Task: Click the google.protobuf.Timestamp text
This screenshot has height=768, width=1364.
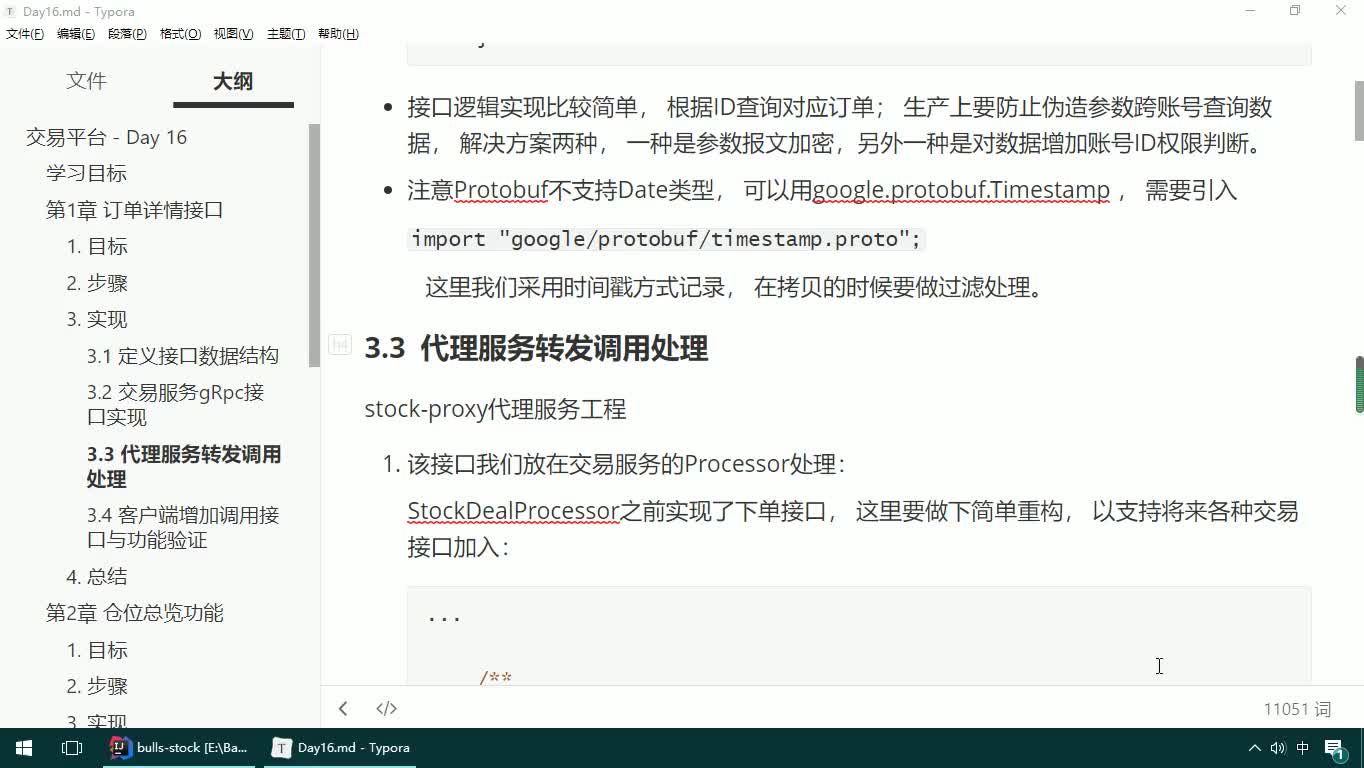Action: [961, 190]
